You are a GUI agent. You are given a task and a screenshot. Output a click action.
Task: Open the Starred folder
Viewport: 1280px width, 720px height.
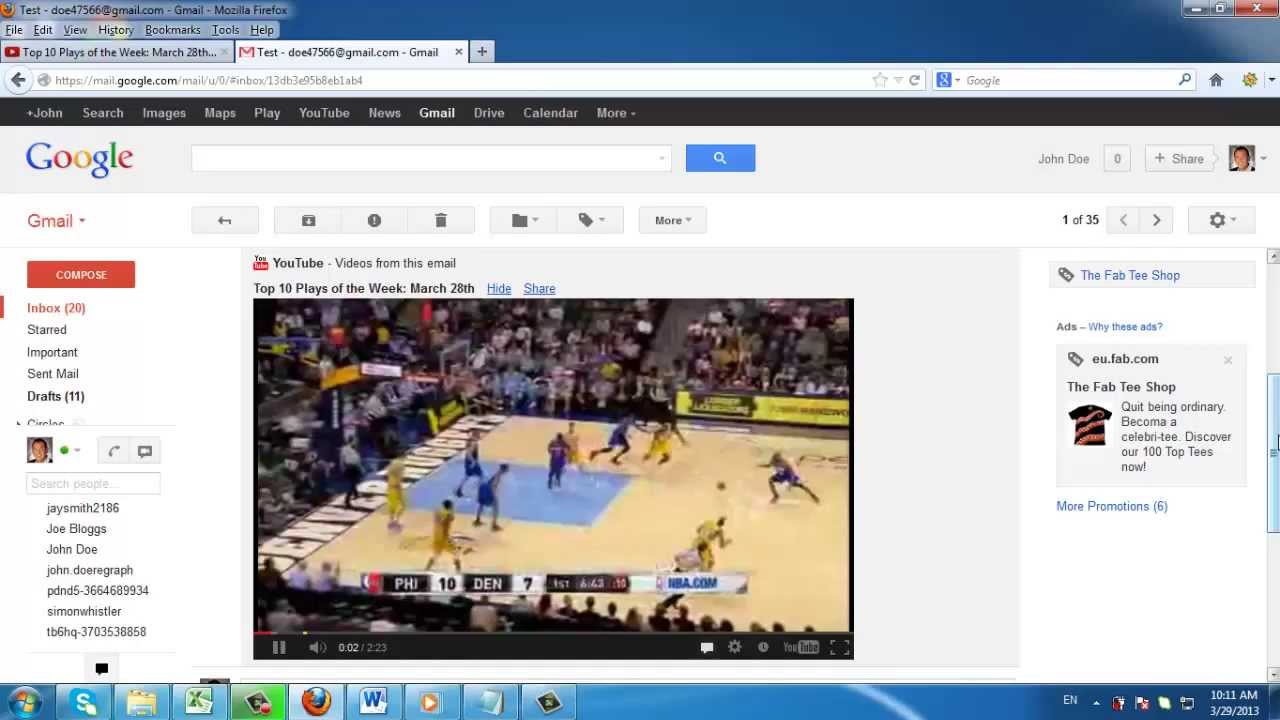coord(47,330)
